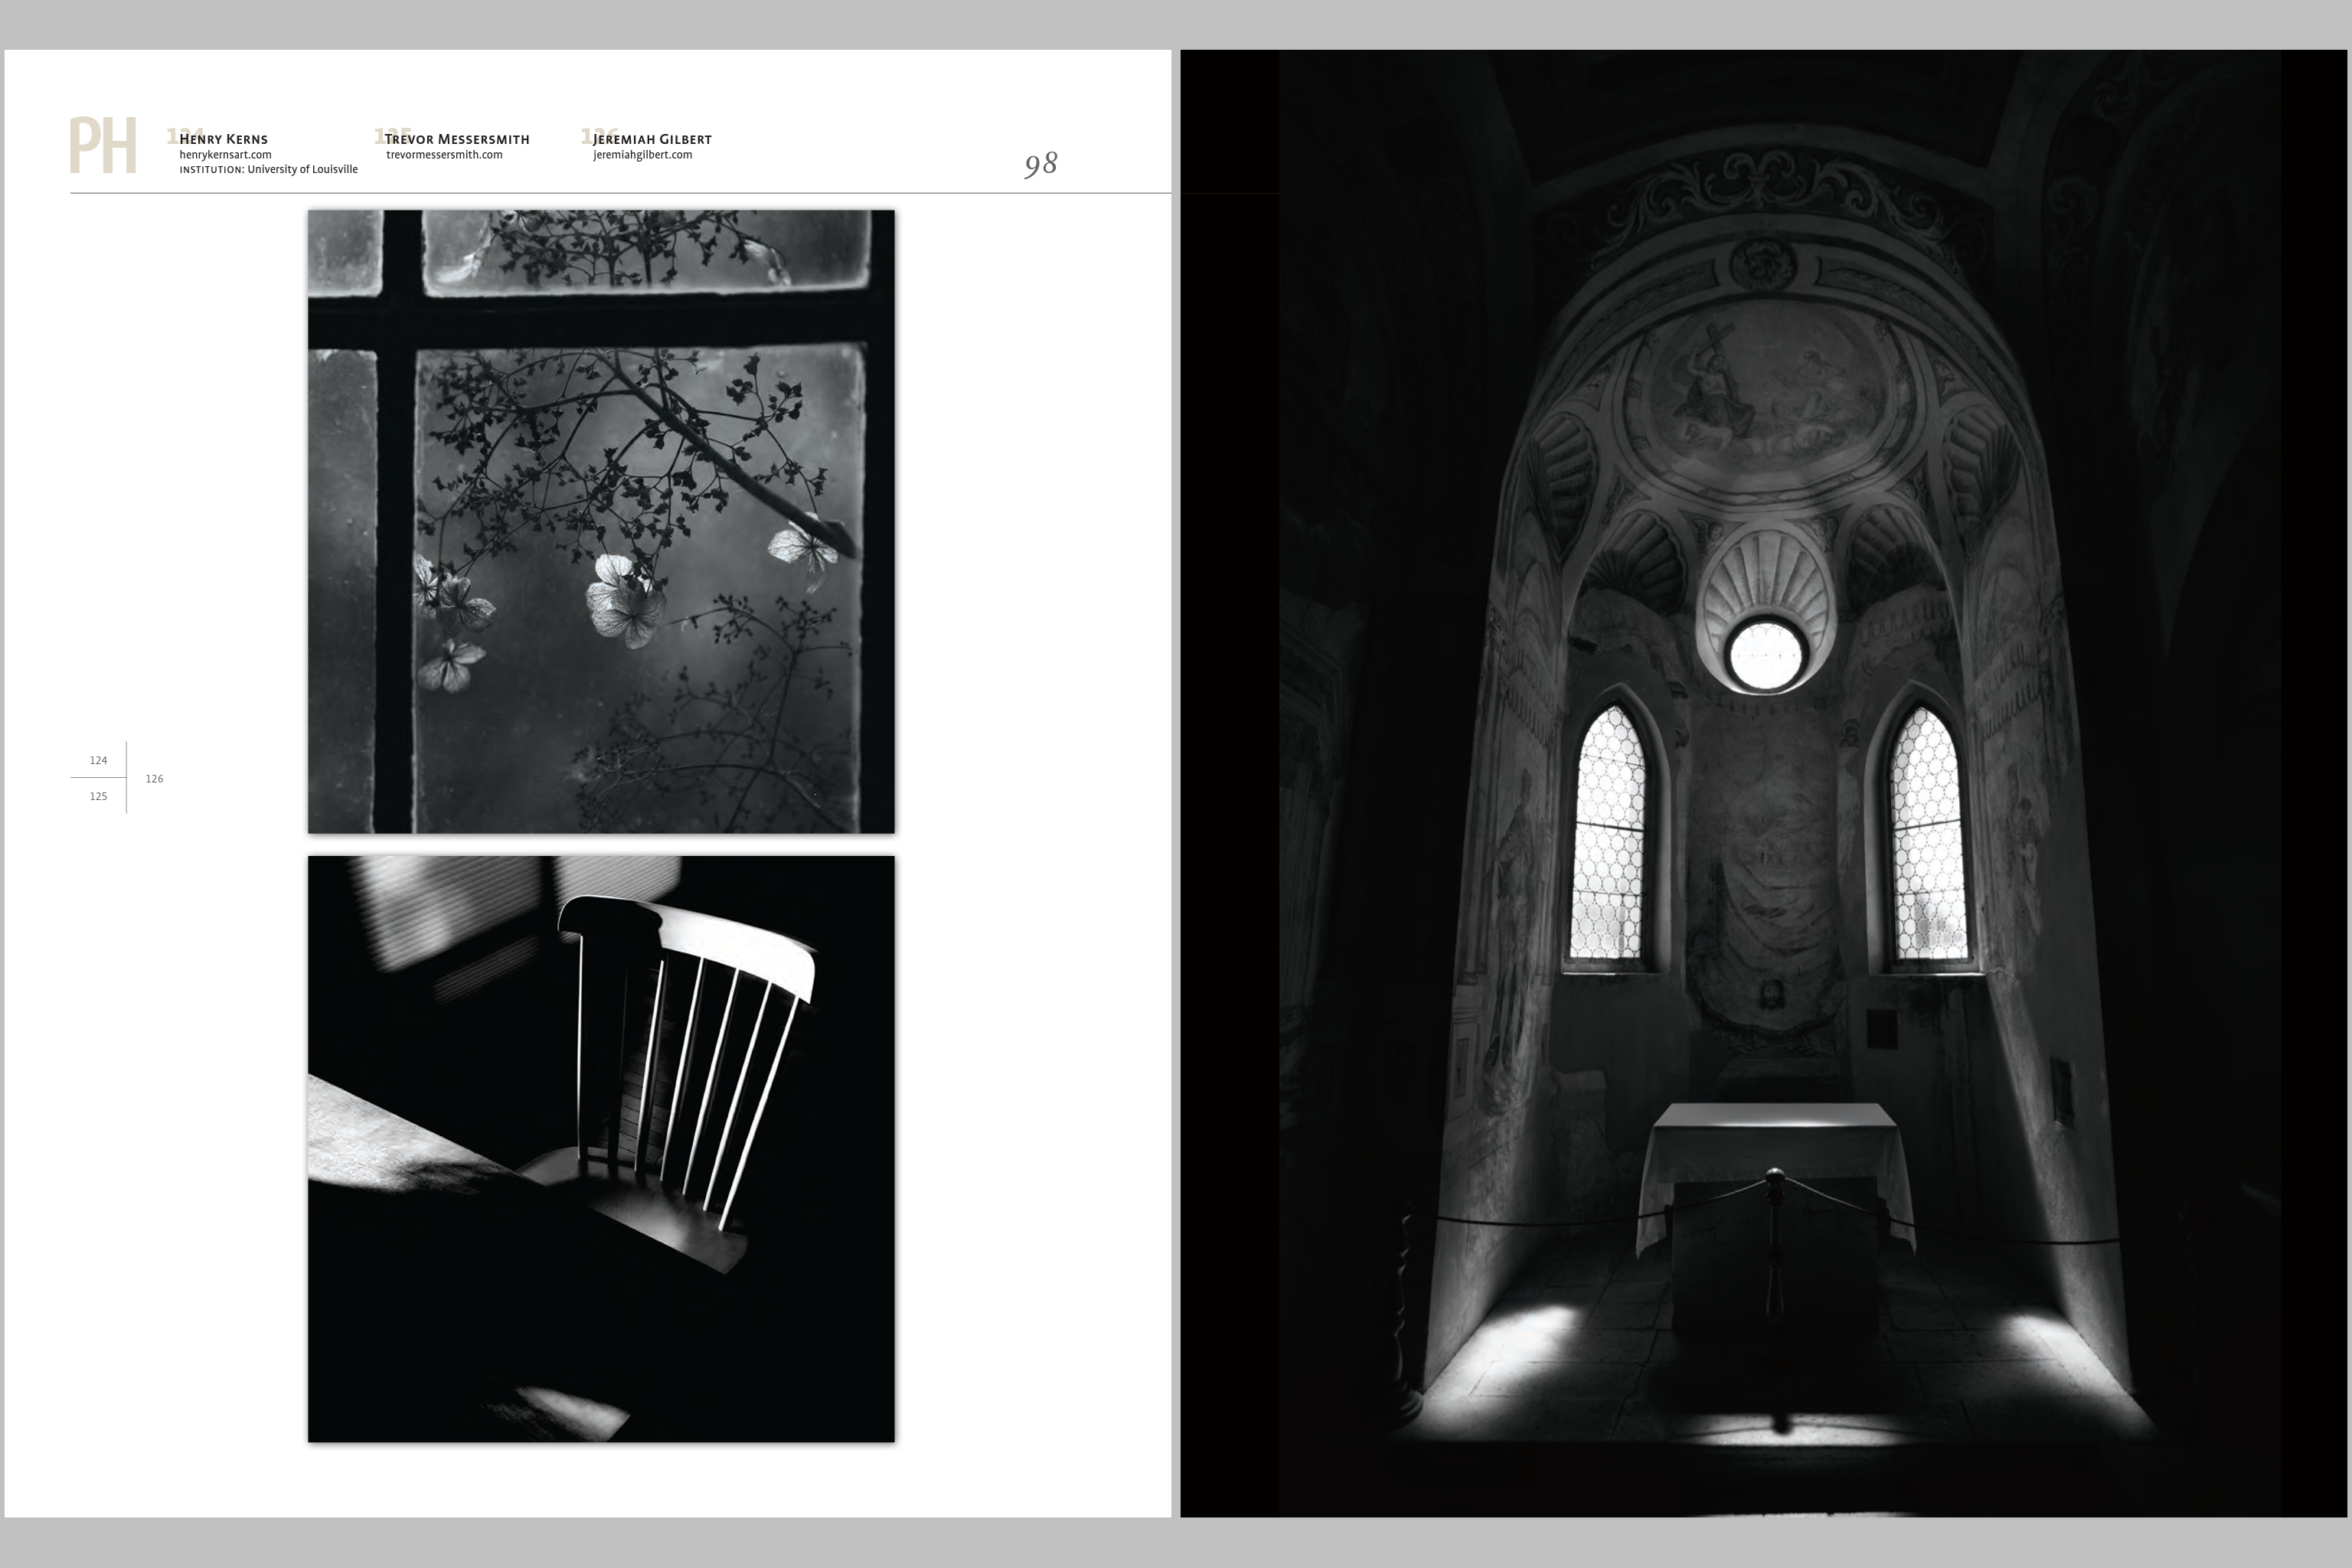
Task: Open the henrykernsart.com link
Action: (x=225, y=155)
